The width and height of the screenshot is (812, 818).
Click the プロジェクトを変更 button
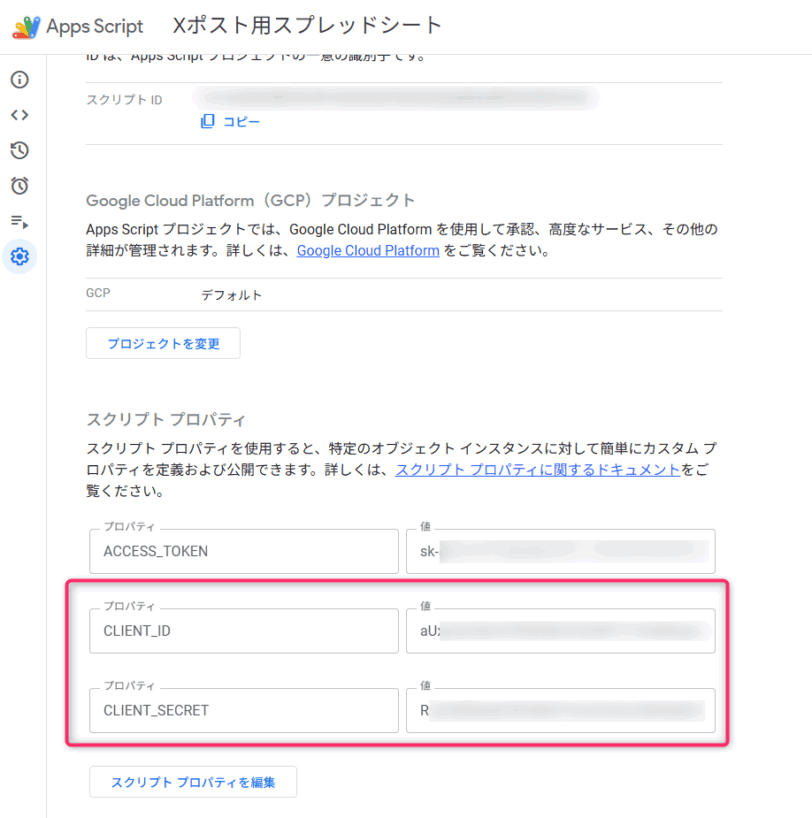(163, 343)
